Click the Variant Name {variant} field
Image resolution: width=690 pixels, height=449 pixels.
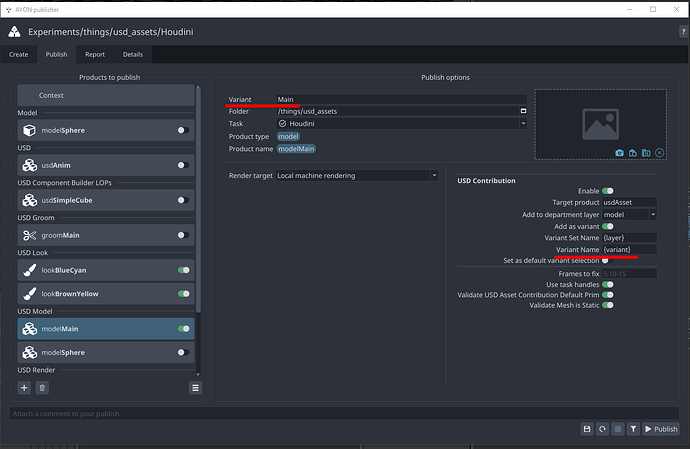point(629,250)
